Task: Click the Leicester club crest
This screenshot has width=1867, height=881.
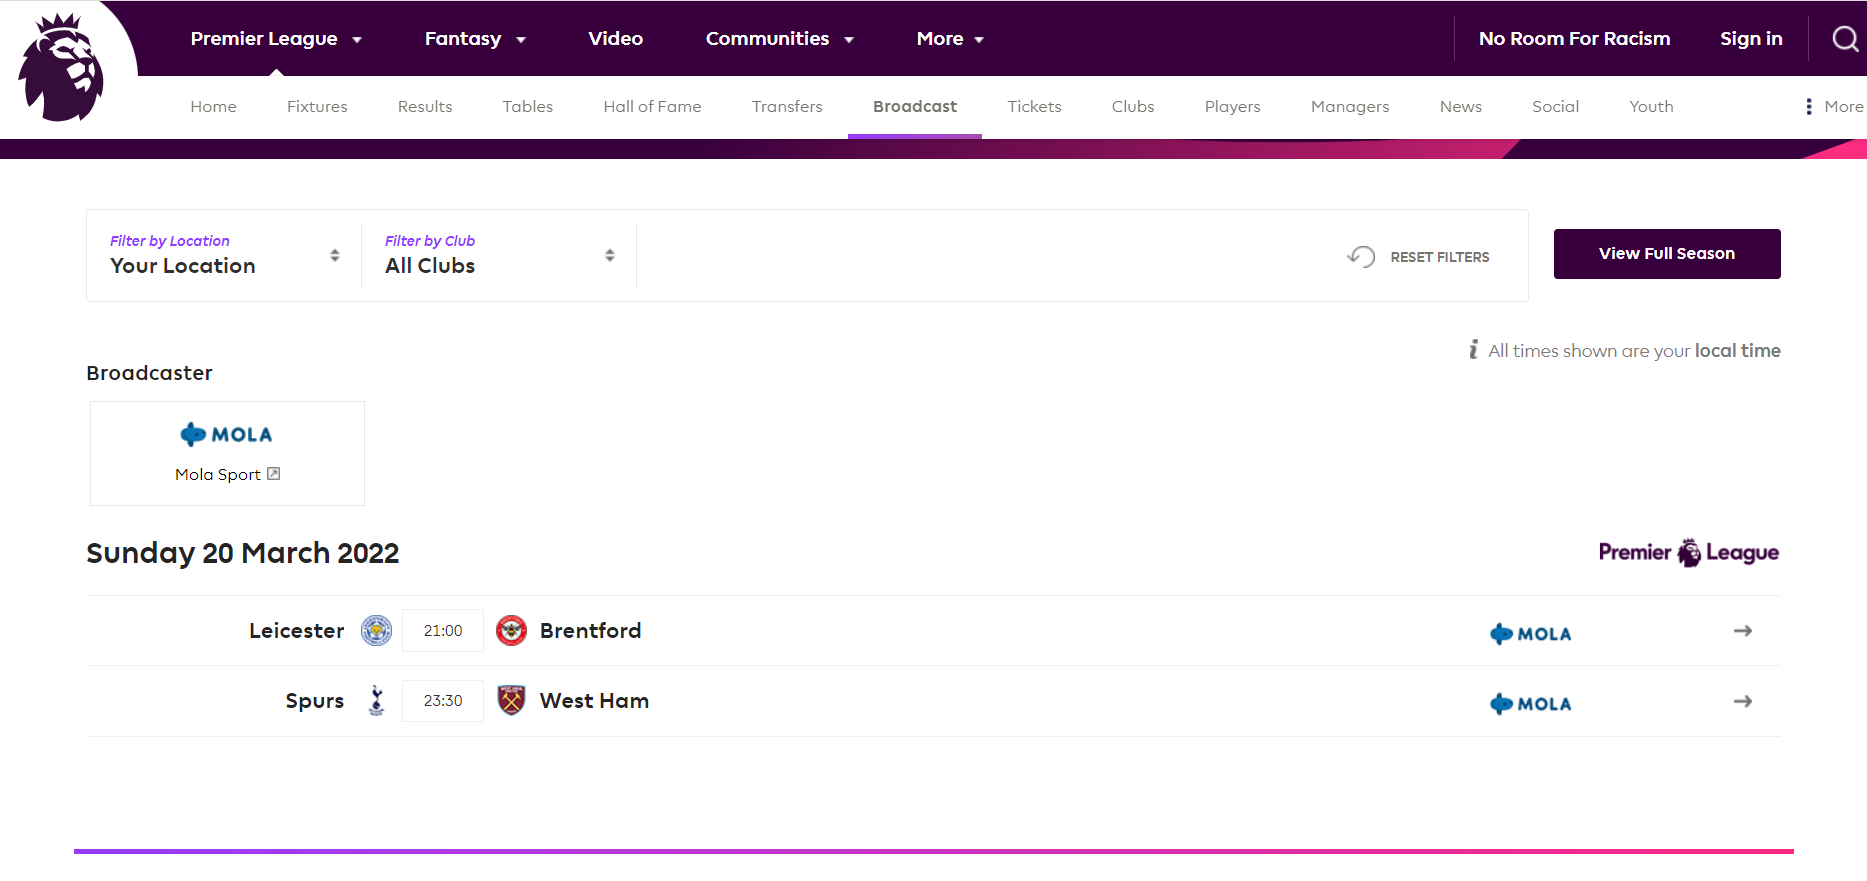Action: [376, 631]
